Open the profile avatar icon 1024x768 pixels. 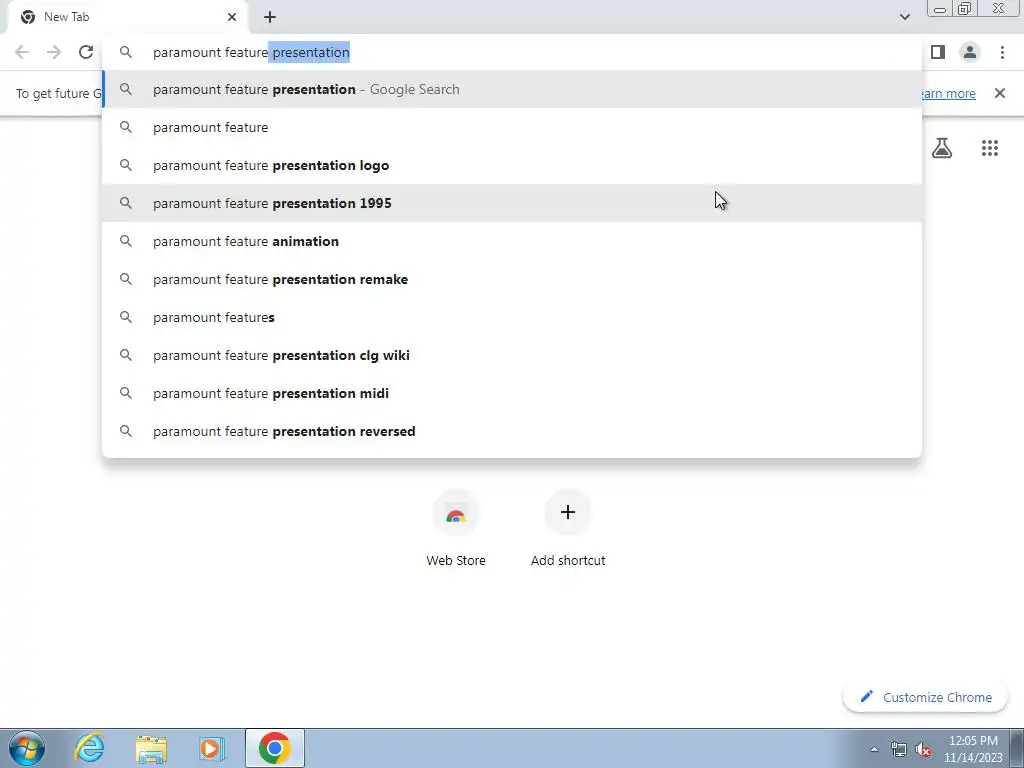click(970, 52)
